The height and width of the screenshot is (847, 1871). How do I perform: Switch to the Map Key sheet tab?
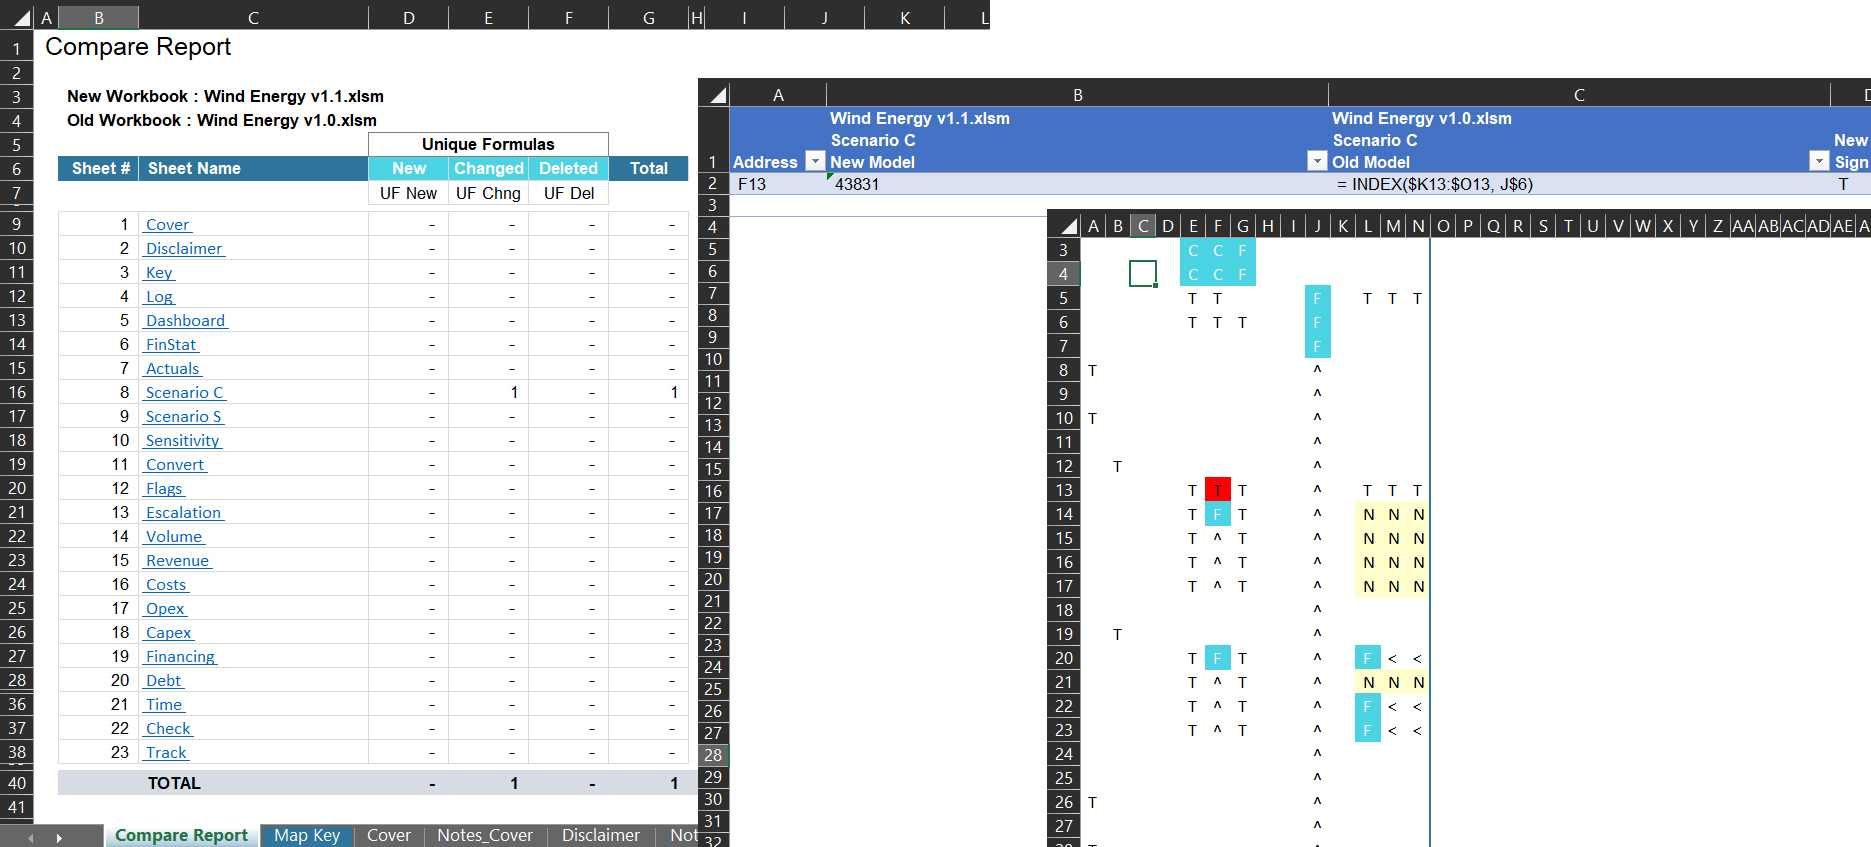307,835
